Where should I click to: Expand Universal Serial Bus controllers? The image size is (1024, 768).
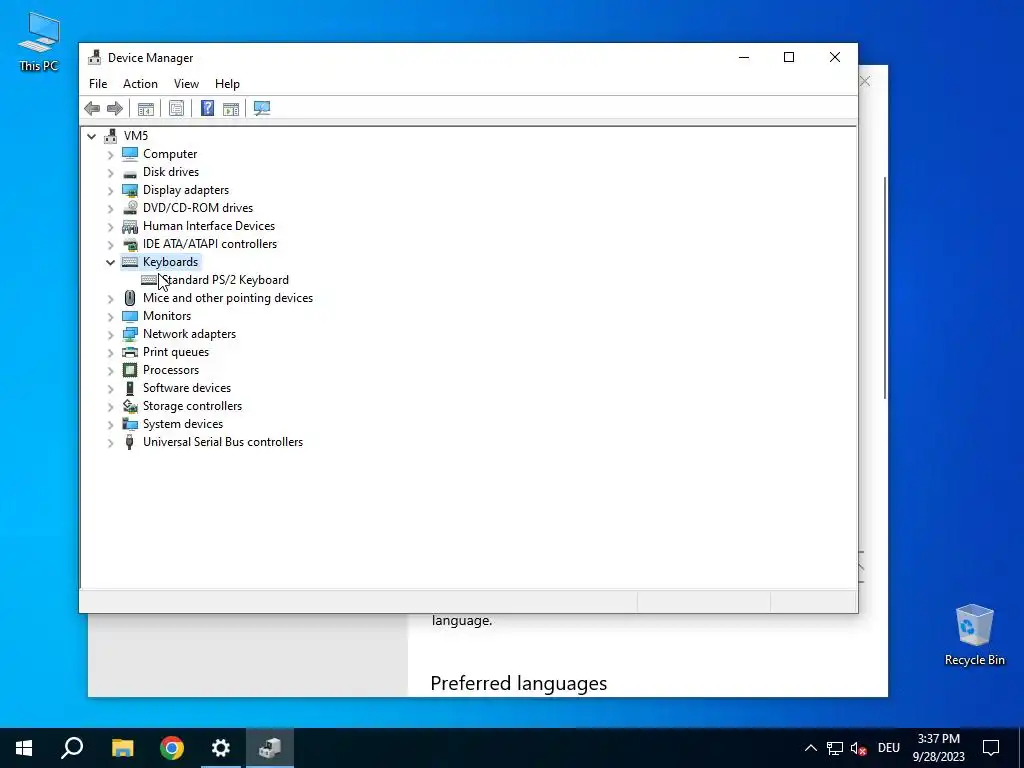pyautogui.click(x=110, y=442)
